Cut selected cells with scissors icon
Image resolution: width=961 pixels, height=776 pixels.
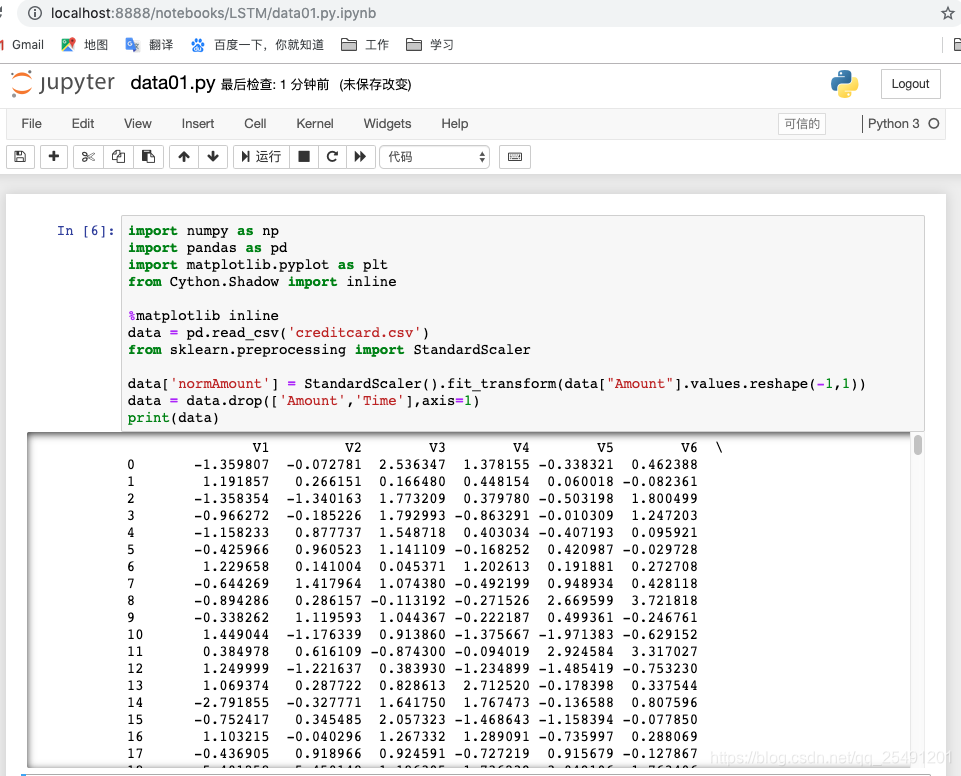point(88,157)
